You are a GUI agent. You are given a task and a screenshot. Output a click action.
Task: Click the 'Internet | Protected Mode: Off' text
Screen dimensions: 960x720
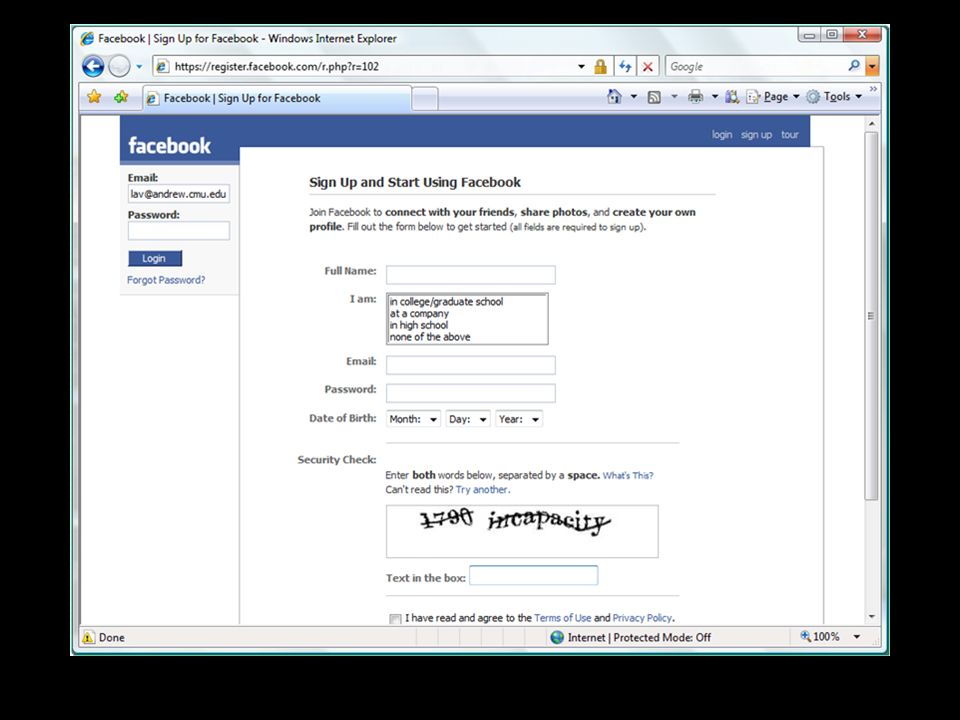pos(639,637)
